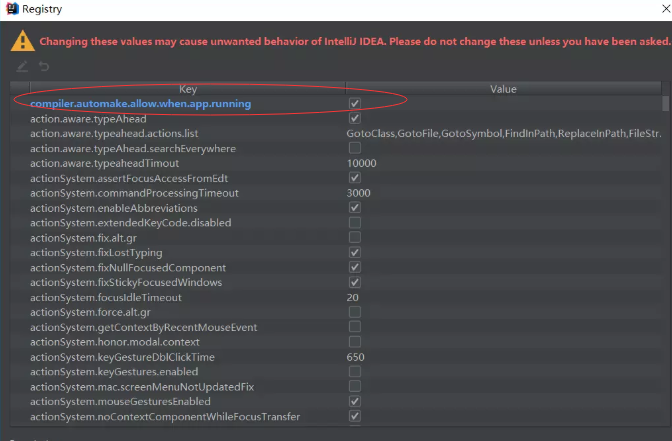Image resolution: width=672 pixels, height=441 pixels.
Task: Check actionSystem.extendedKeyCode.disabled checkbox
Action: (x=354, y=223)
